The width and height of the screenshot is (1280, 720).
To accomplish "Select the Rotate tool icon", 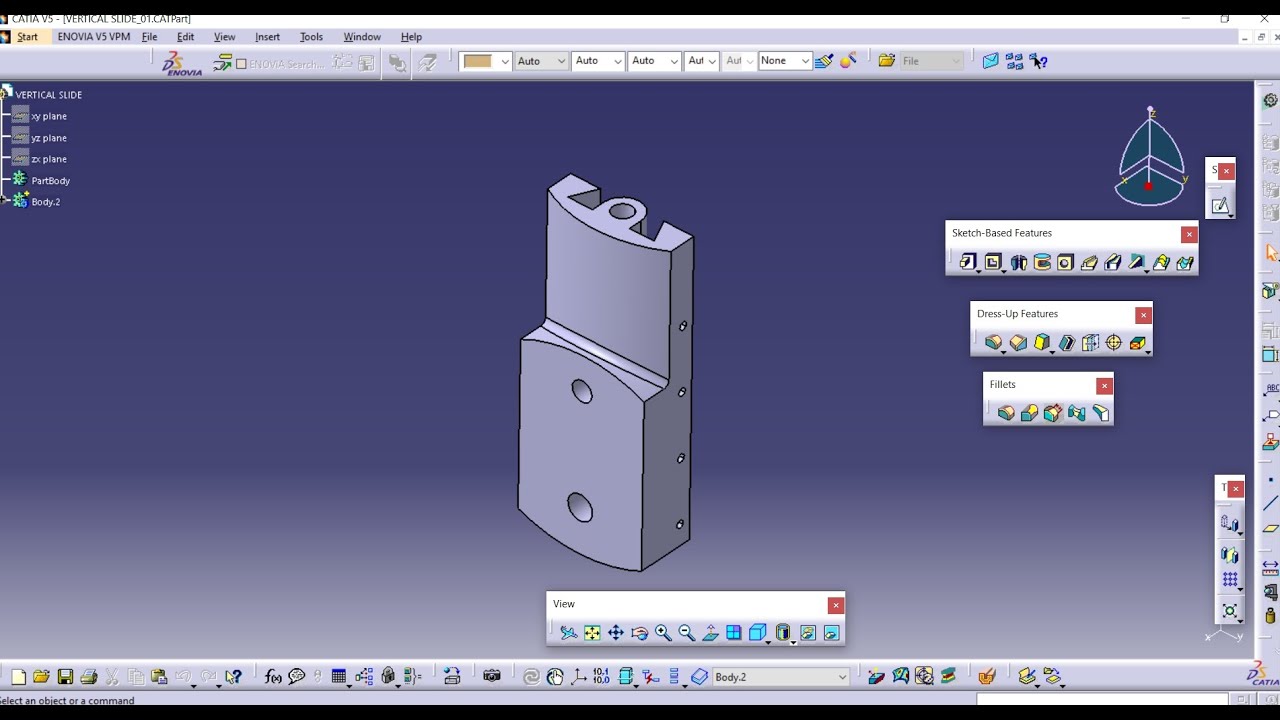I will tap(640, 632).
